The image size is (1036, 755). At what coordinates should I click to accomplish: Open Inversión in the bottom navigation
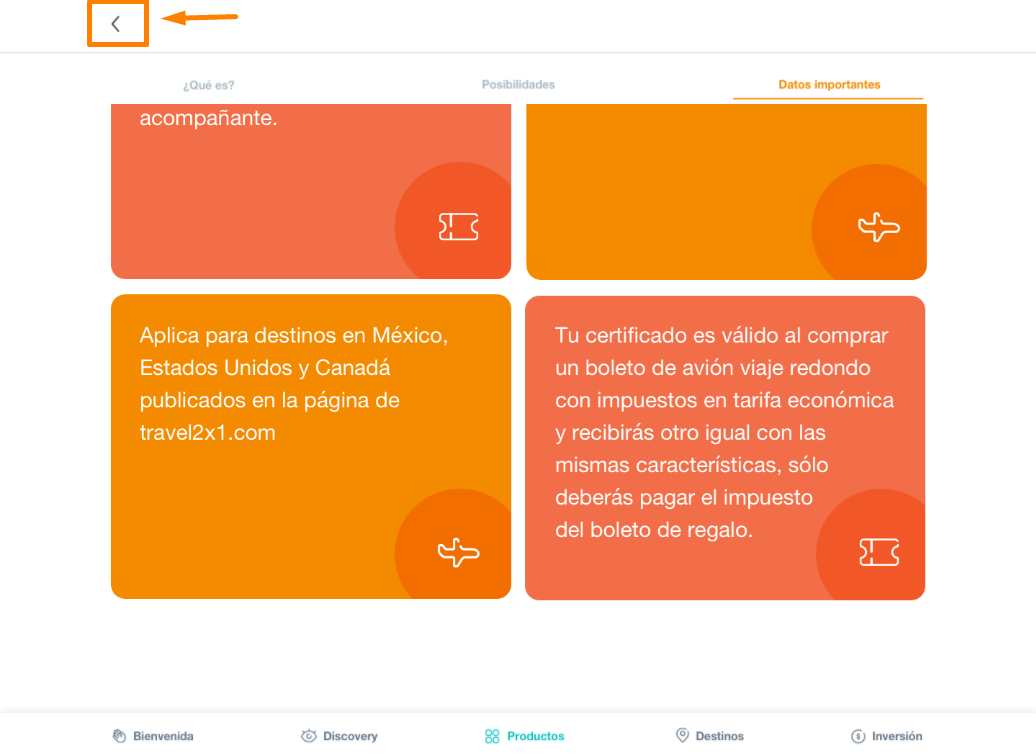(x=887, y=736)
